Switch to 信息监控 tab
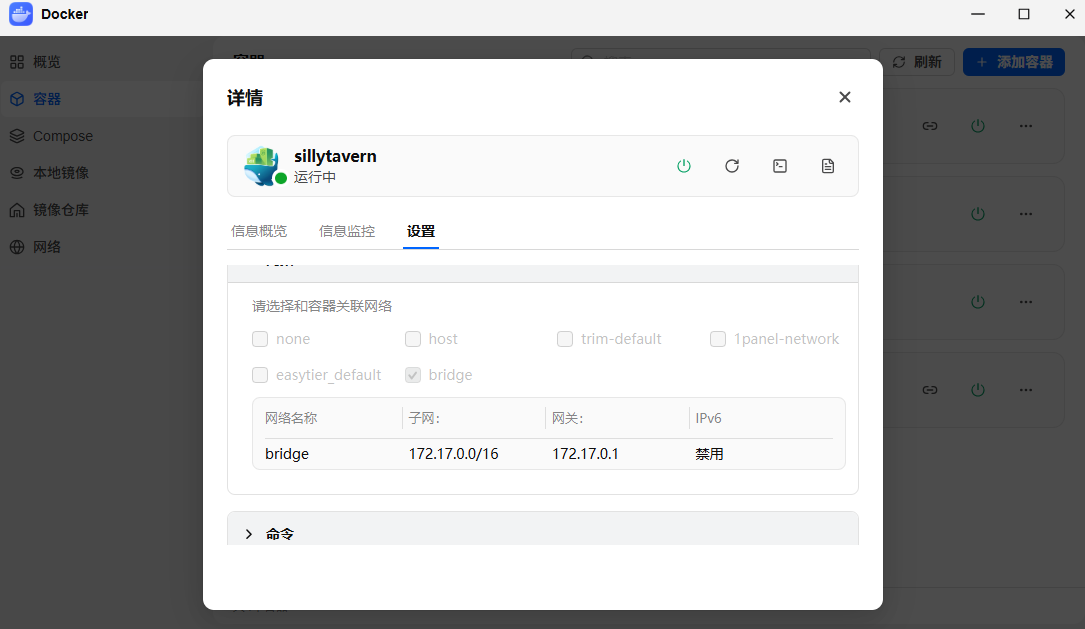This screenshot has height=629, width=1085. pyautogui.click(x=347, y=231)
